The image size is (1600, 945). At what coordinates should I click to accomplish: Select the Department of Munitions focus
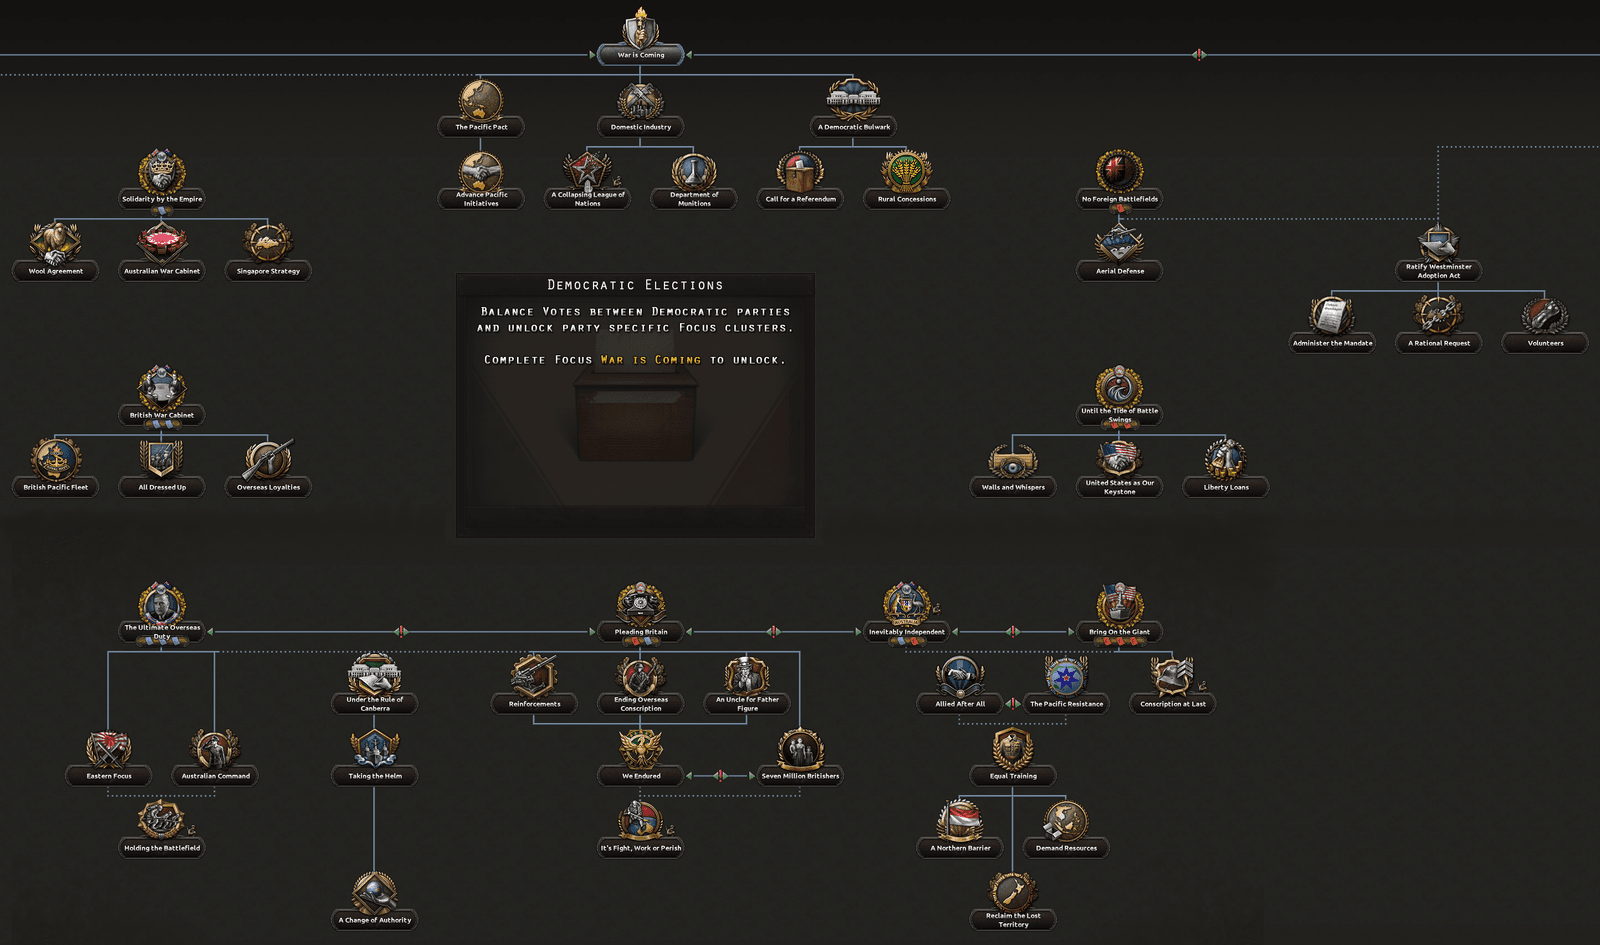point(694,182)
